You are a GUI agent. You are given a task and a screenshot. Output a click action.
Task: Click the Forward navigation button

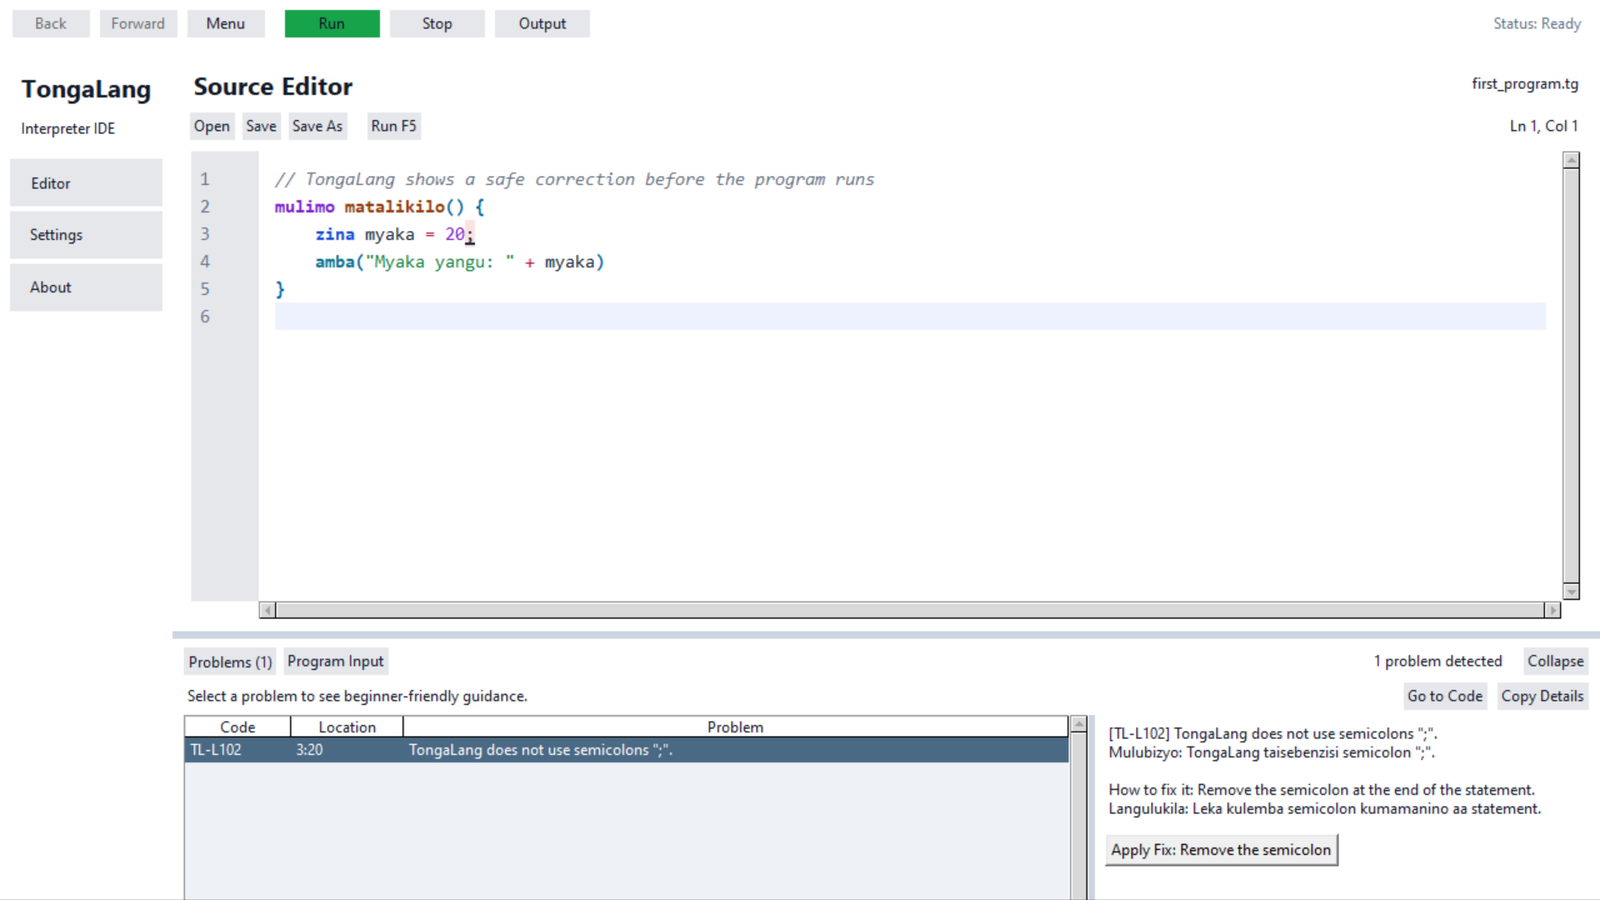tap(138, 24)
